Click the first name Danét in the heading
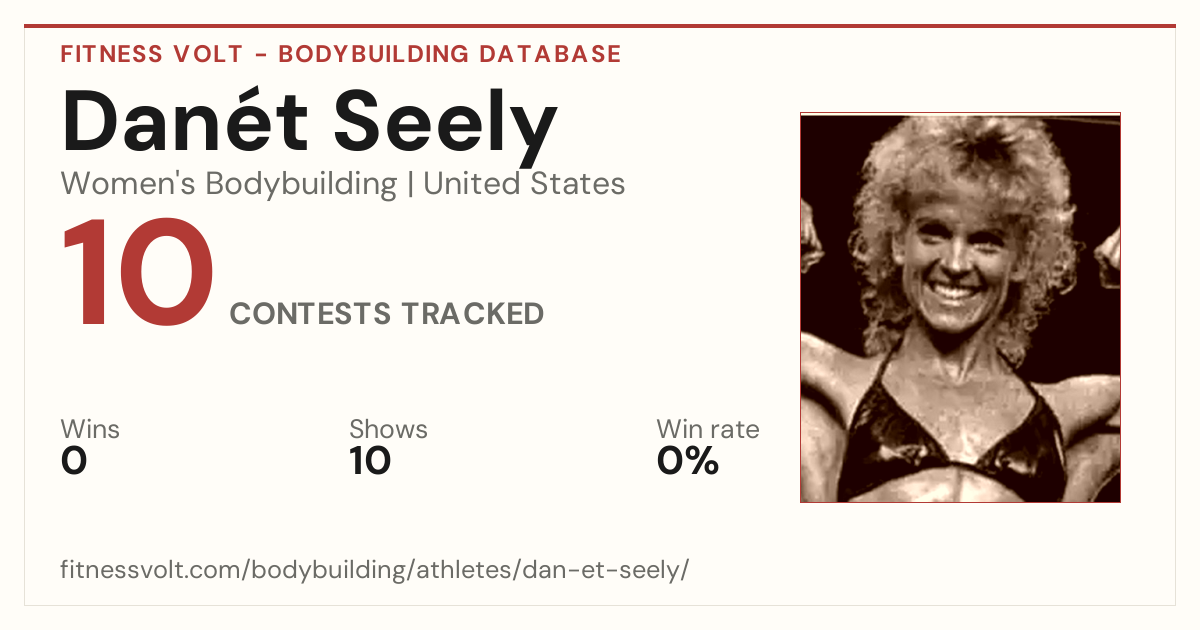This screenshot has width=1200, height=630. click(x=187, y=119)
